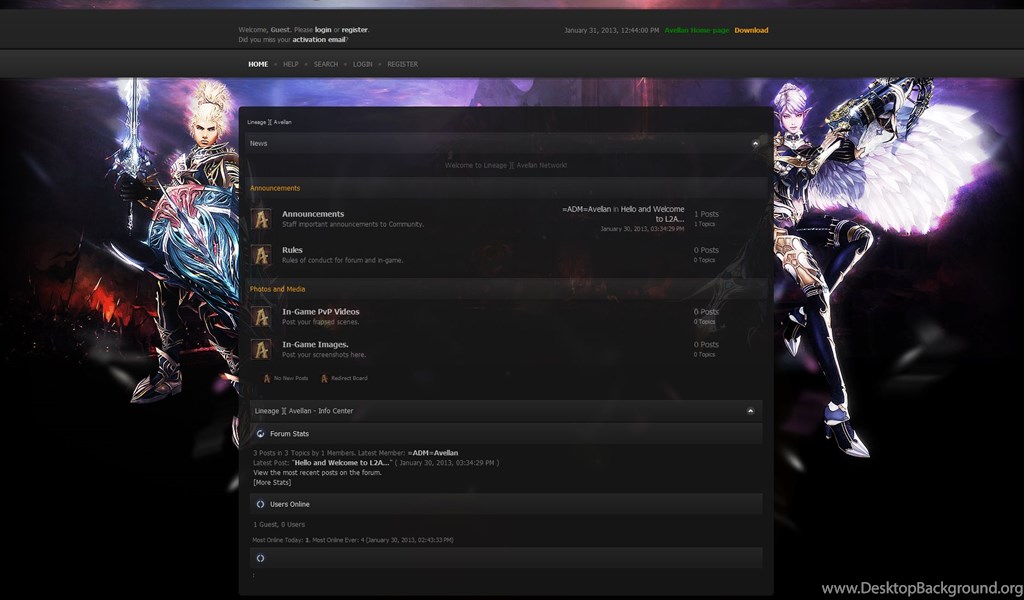This screenshot has width=1024, height=600.
Task: Click the 'Most Online Today' statistics line
Action: 353,540
